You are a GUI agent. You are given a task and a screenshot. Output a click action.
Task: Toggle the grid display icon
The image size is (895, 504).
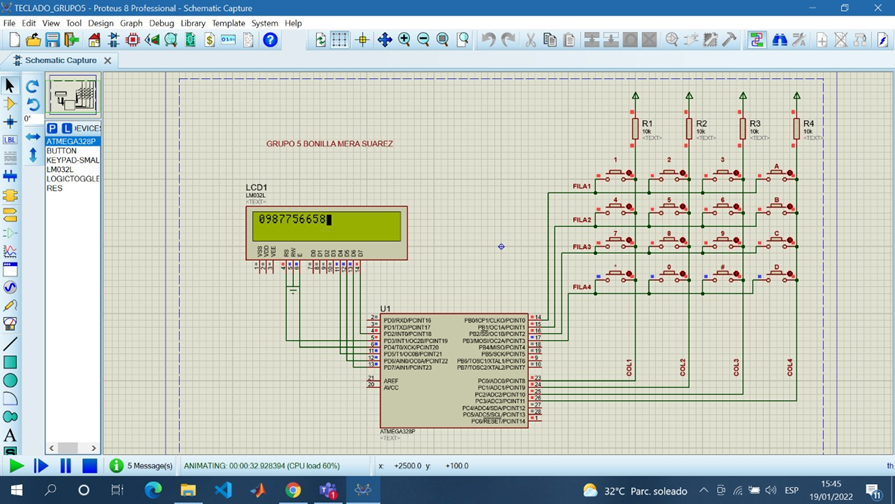click(x=340, y=40)
